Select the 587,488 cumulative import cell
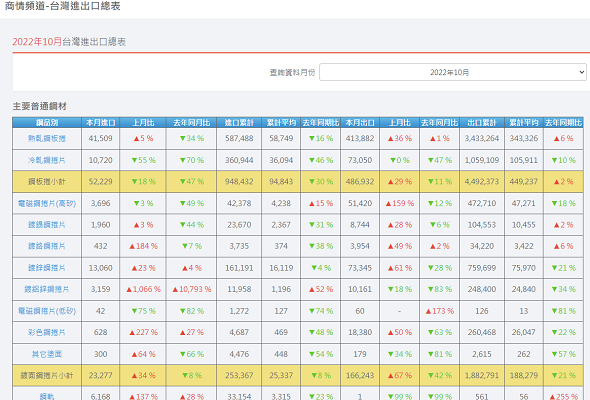 click(239, 138)
